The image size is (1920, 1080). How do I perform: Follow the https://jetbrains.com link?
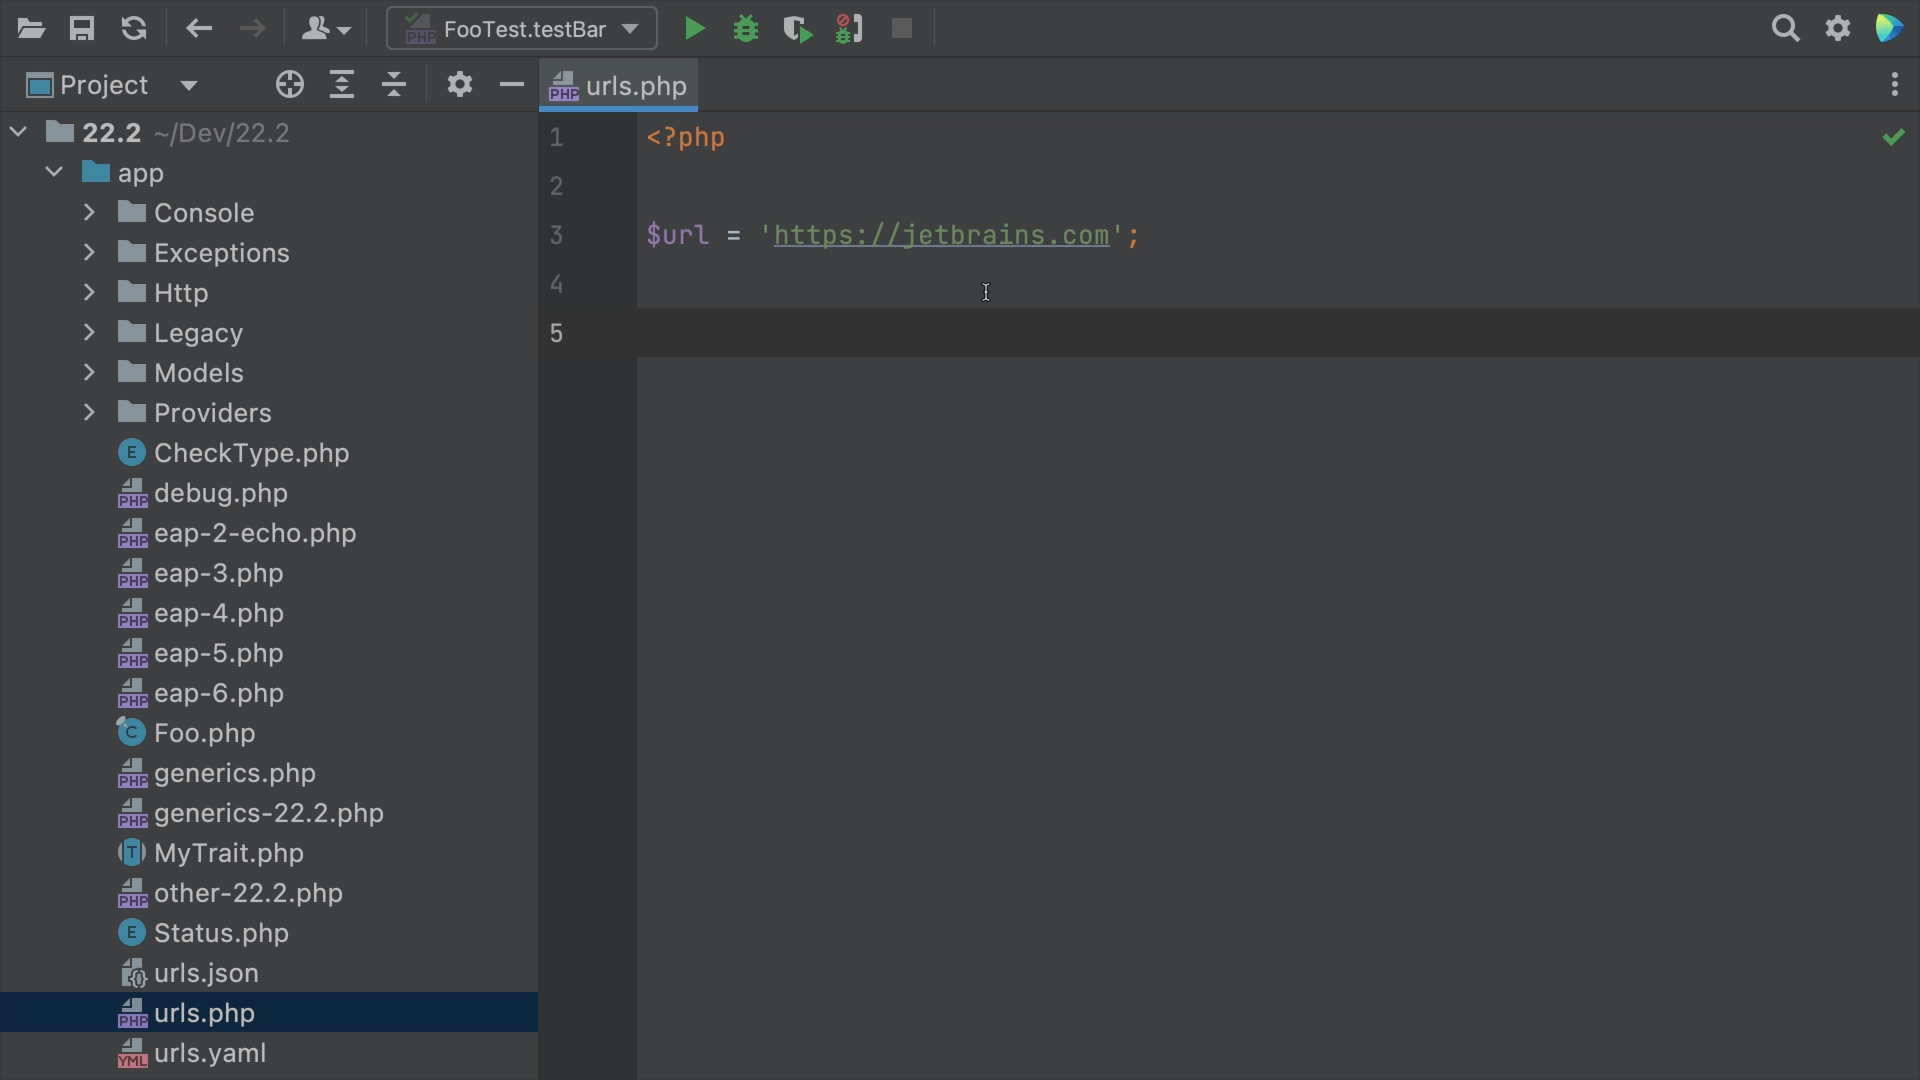940,236
